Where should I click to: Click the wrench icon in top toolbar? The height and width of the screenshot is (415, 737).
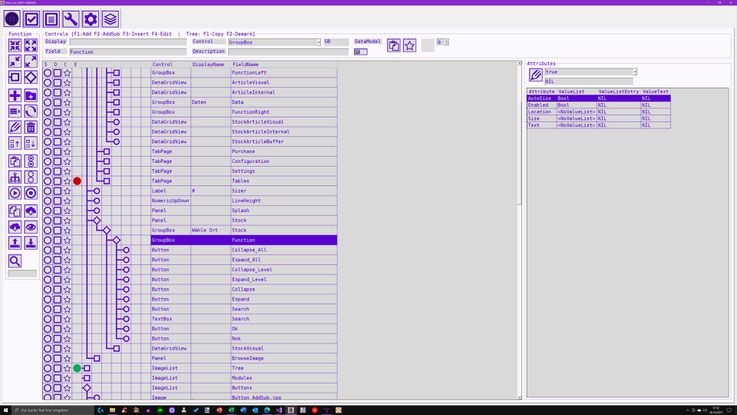coord(71,19)
